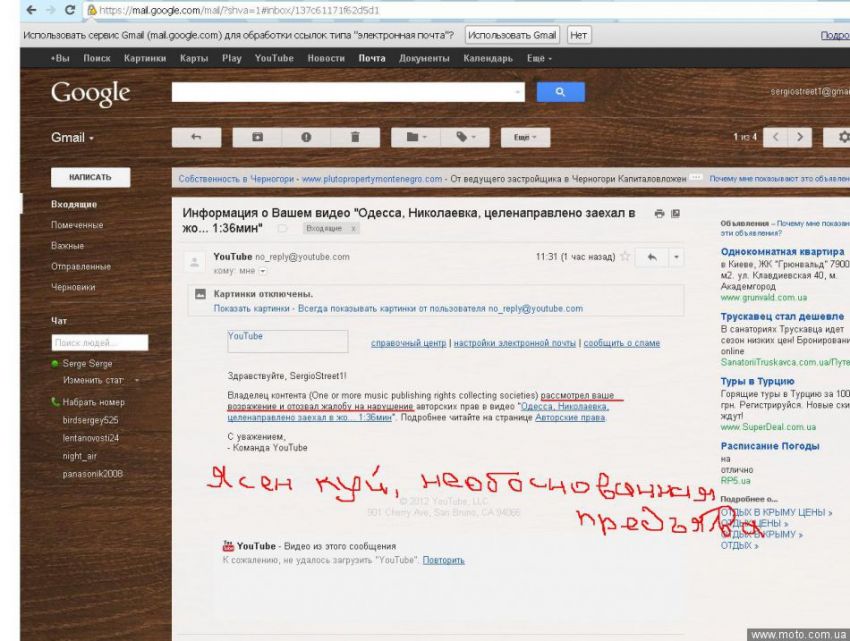Screen dimensions: 850x641
Task: Expand recipient details arrow next to 'мне'
Action: (263, 271)
